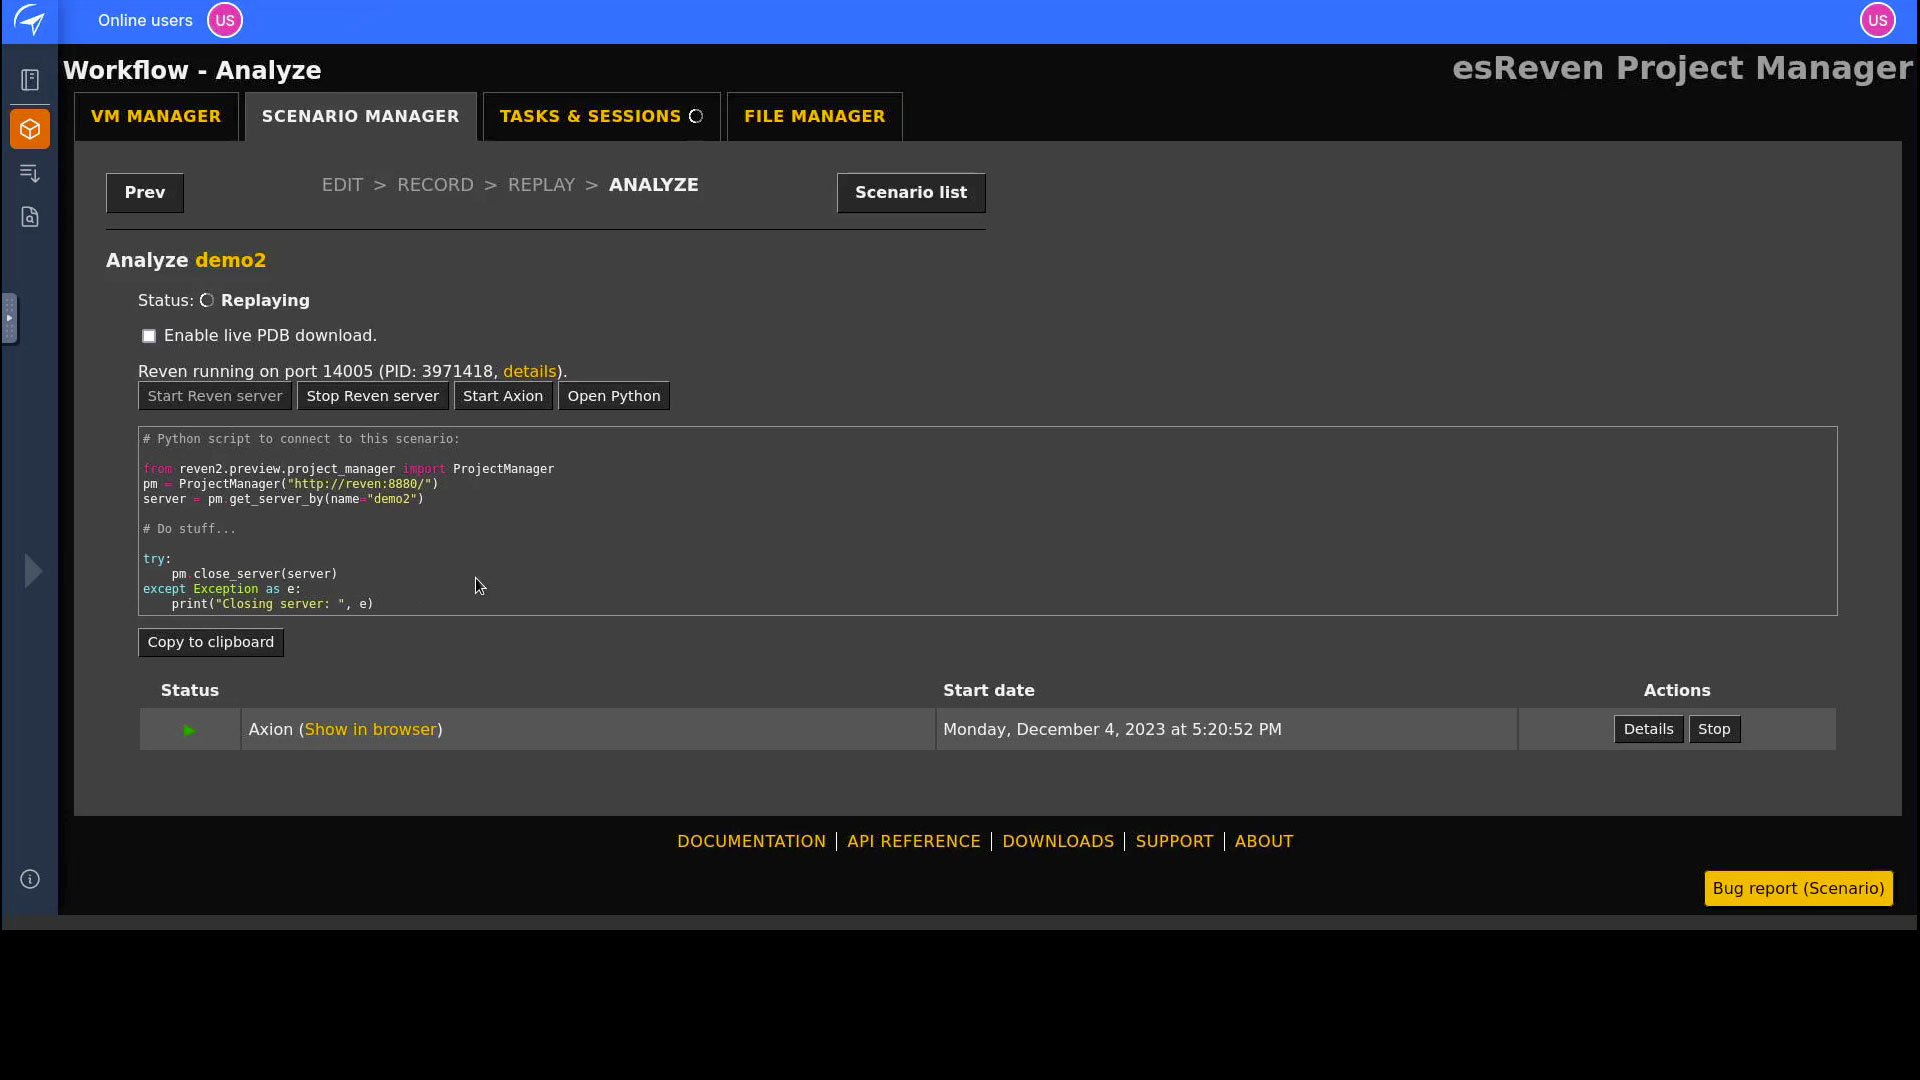Open the book icon in left sidebar
The height and width of the screenshot is (1080, 1920).
30,80
